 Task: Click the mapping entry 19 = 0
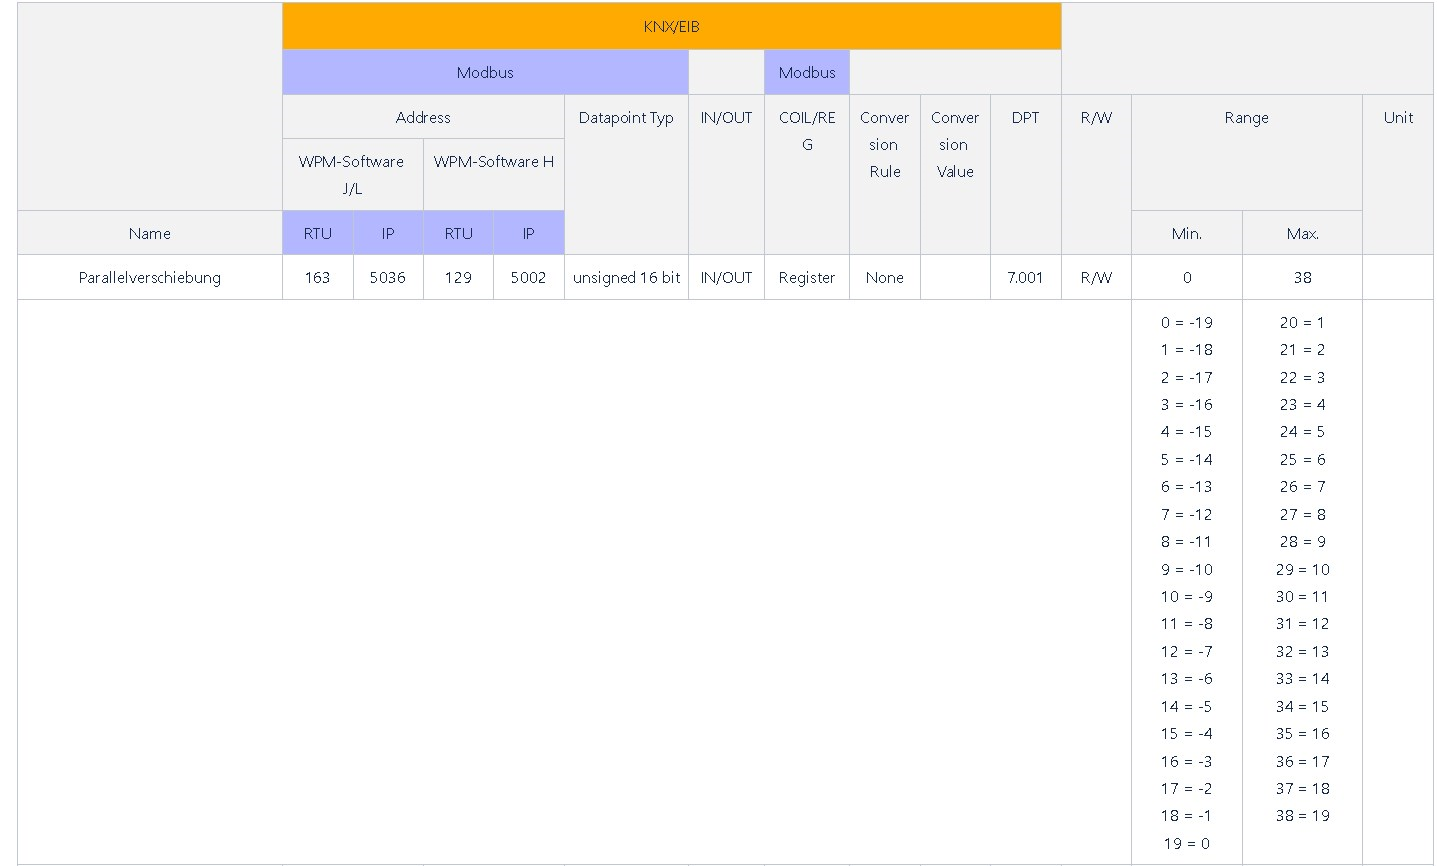(x=1186, y=843)
